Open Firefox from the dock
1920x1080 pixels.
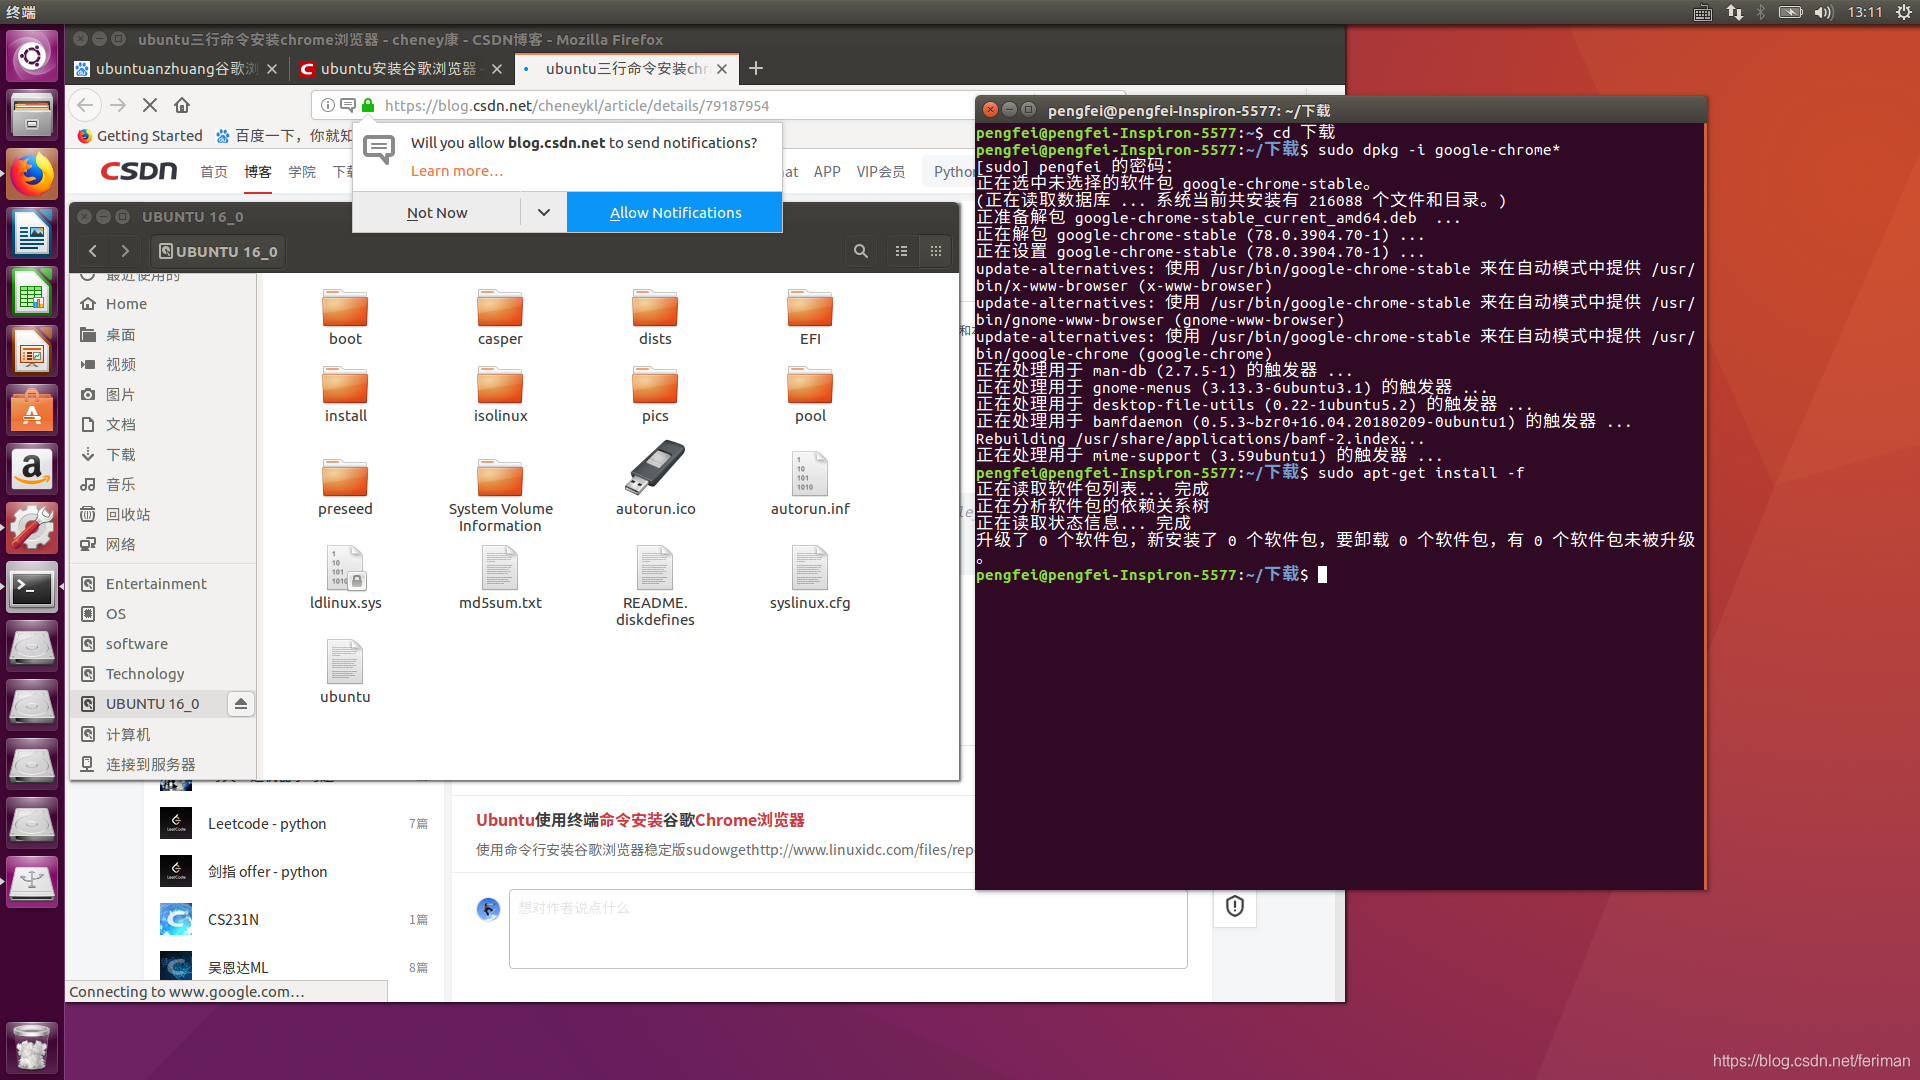(32, 175)
